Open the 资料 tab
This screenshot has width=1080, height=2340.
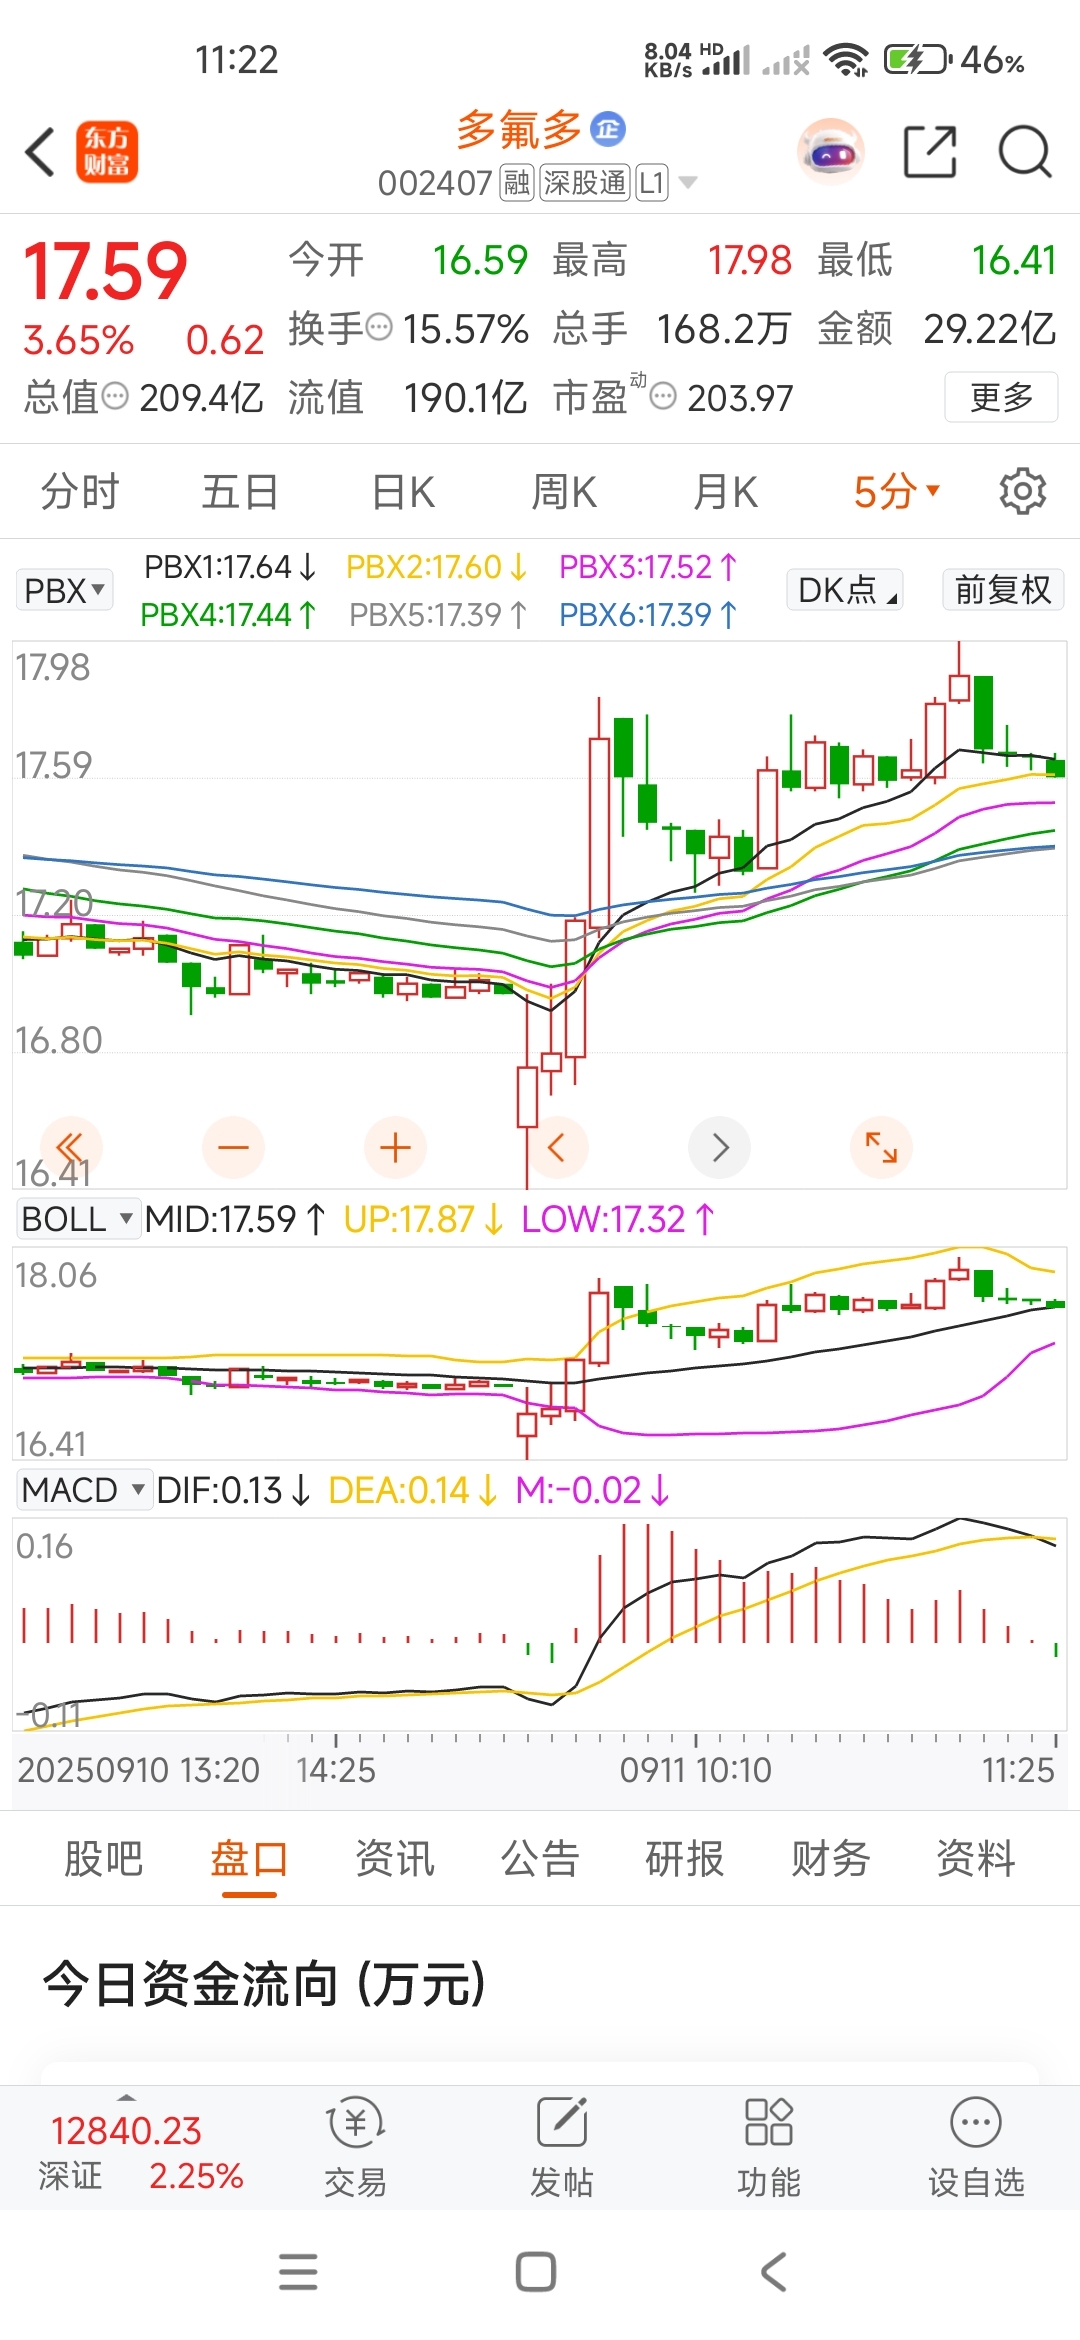[976, 1860]
